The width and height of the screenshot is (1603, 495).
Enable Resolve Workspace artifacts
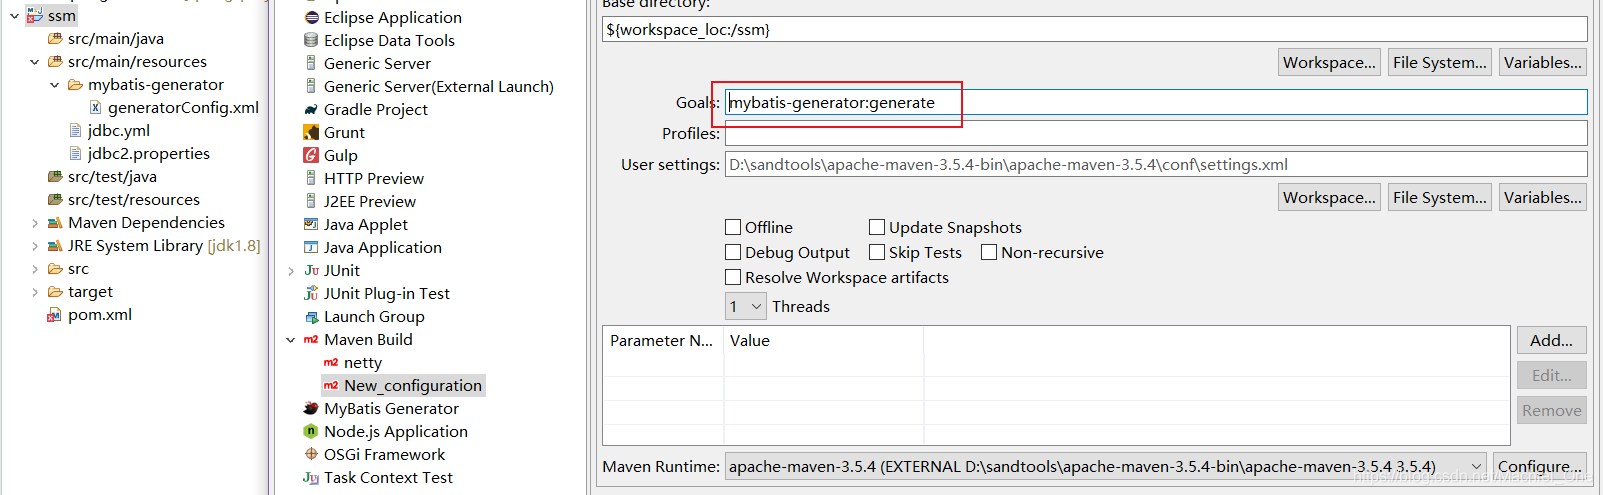(733, 277)
